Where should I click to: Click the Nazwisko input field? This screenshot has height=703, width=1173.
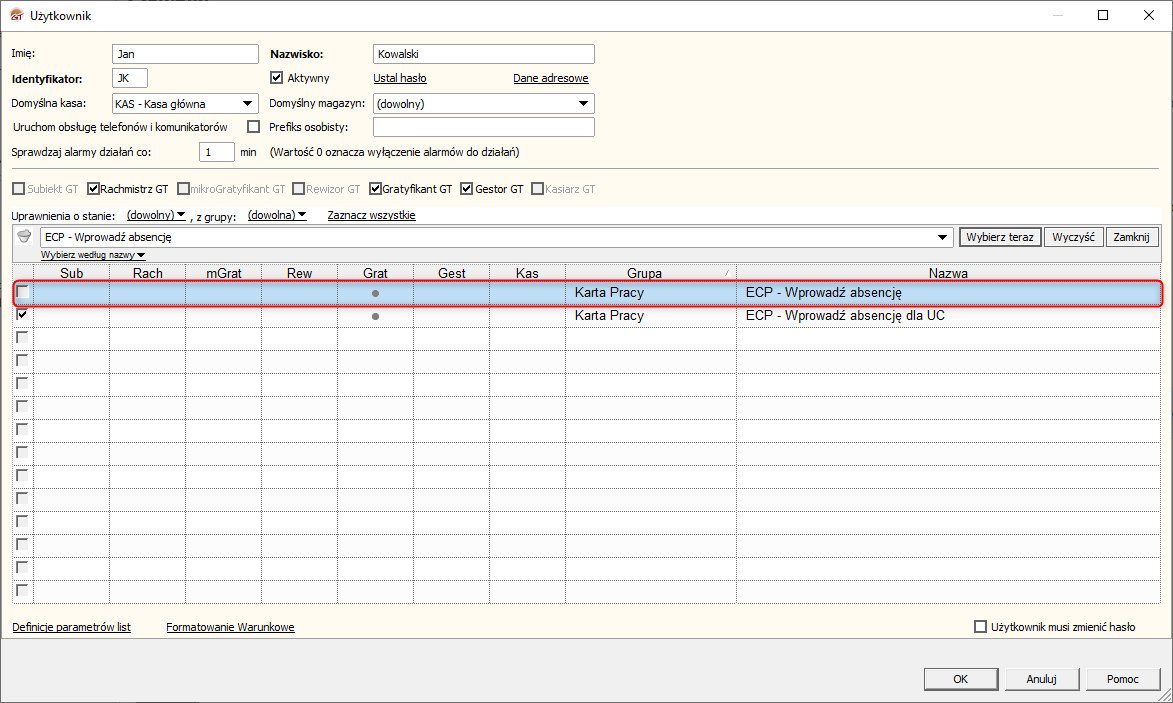click(x=483, y=54)
